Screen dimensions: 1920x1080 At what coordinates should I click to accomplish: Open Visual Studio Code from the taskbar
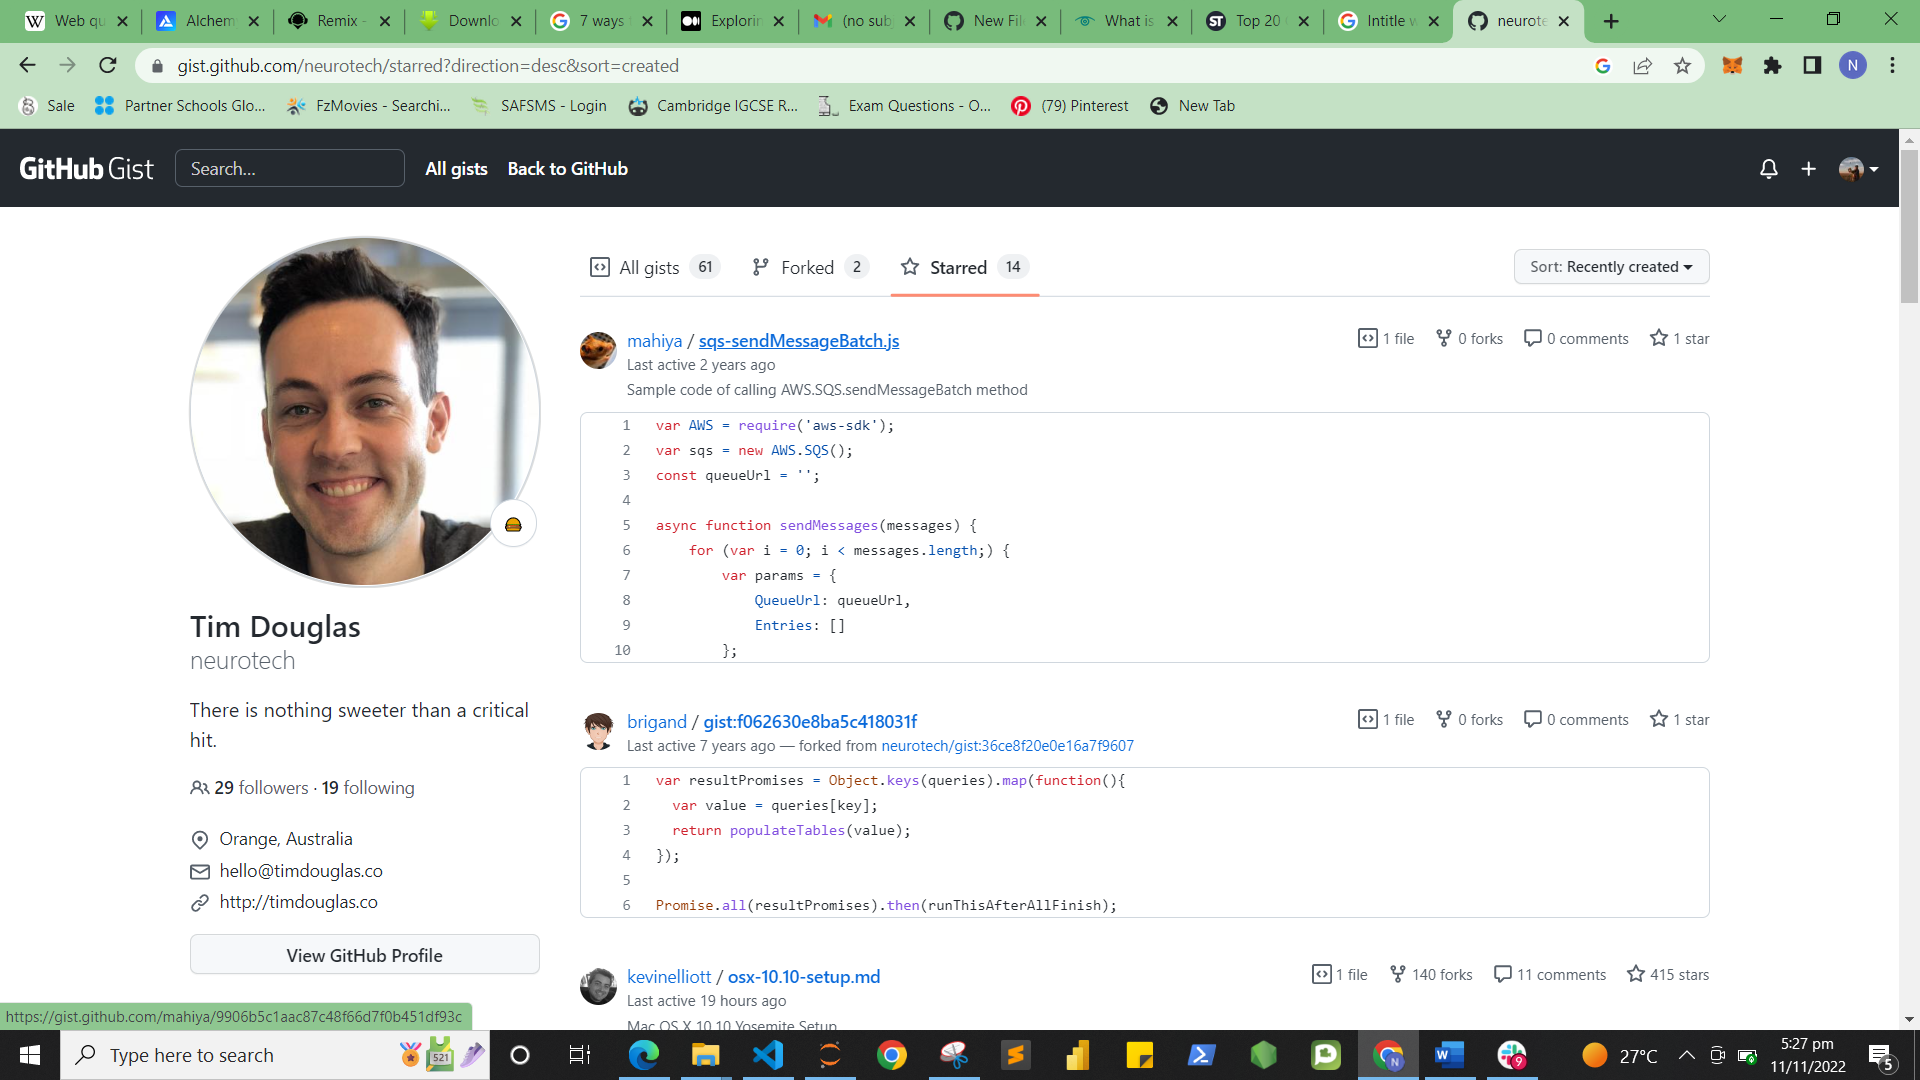point(768,1055)
